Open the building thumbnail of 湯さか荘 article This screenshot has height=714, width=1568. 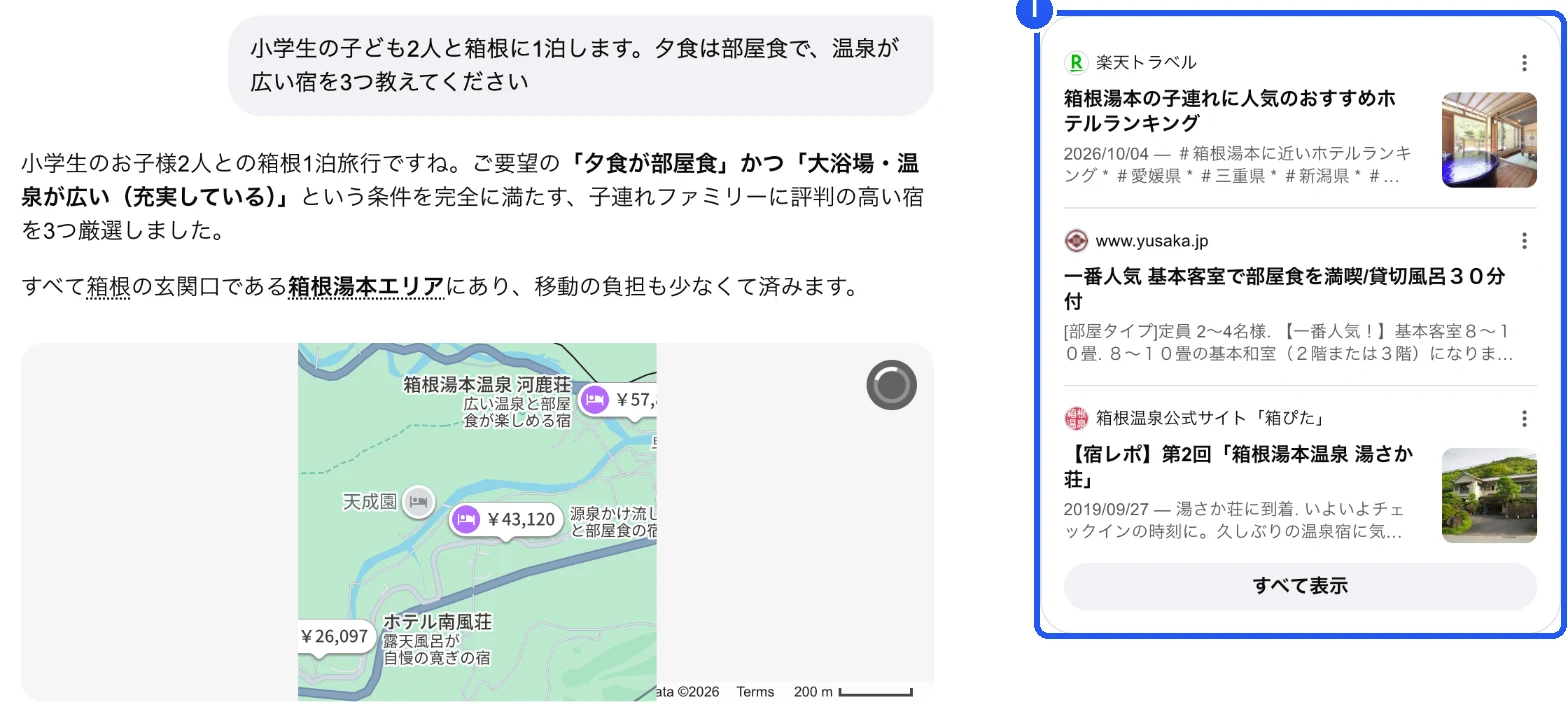[1489, 495]
